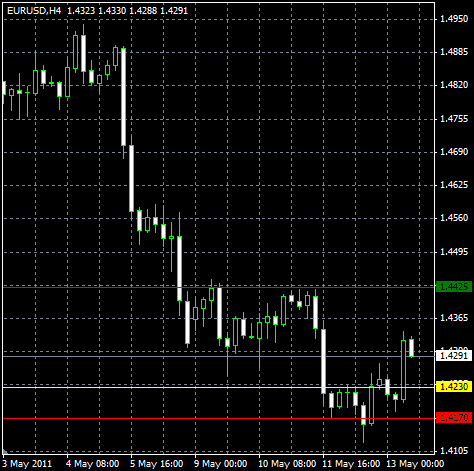Select the red 1.4170 price label
The width and height of the screenshot is (474, 471).
pos(454,417)
